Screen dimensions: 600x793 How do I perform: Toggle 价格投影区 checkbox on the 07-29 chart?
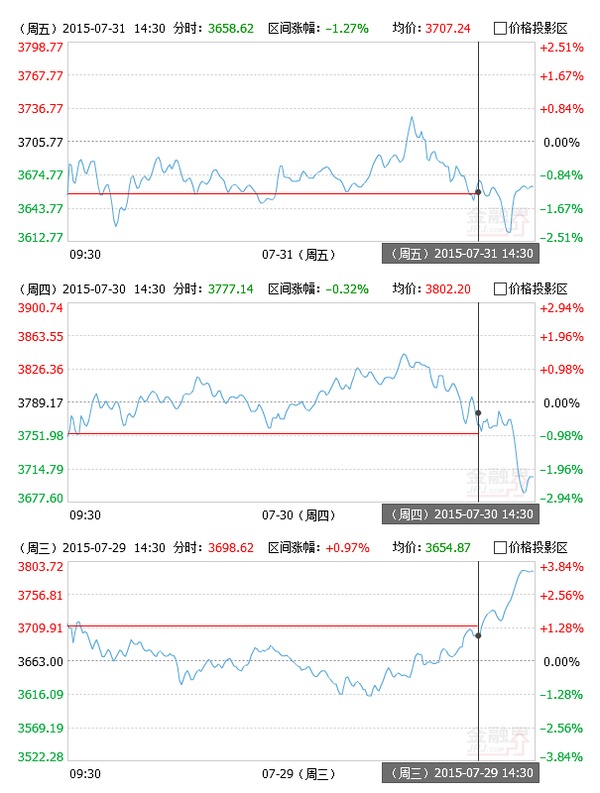tap(500, 548)
